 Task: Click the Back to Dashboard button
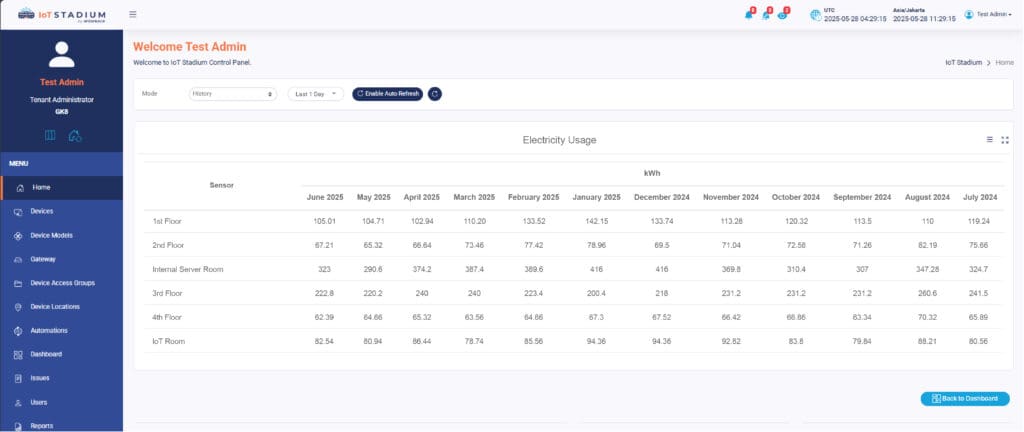point(964,398)
